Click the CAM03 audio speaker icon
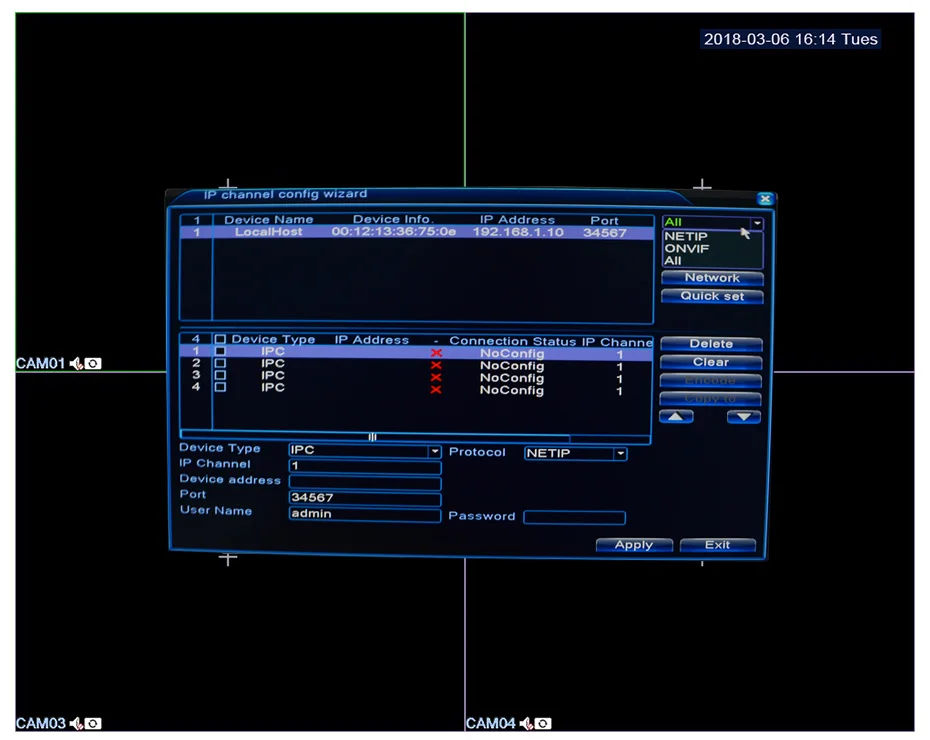 click(x=76, y=723)
